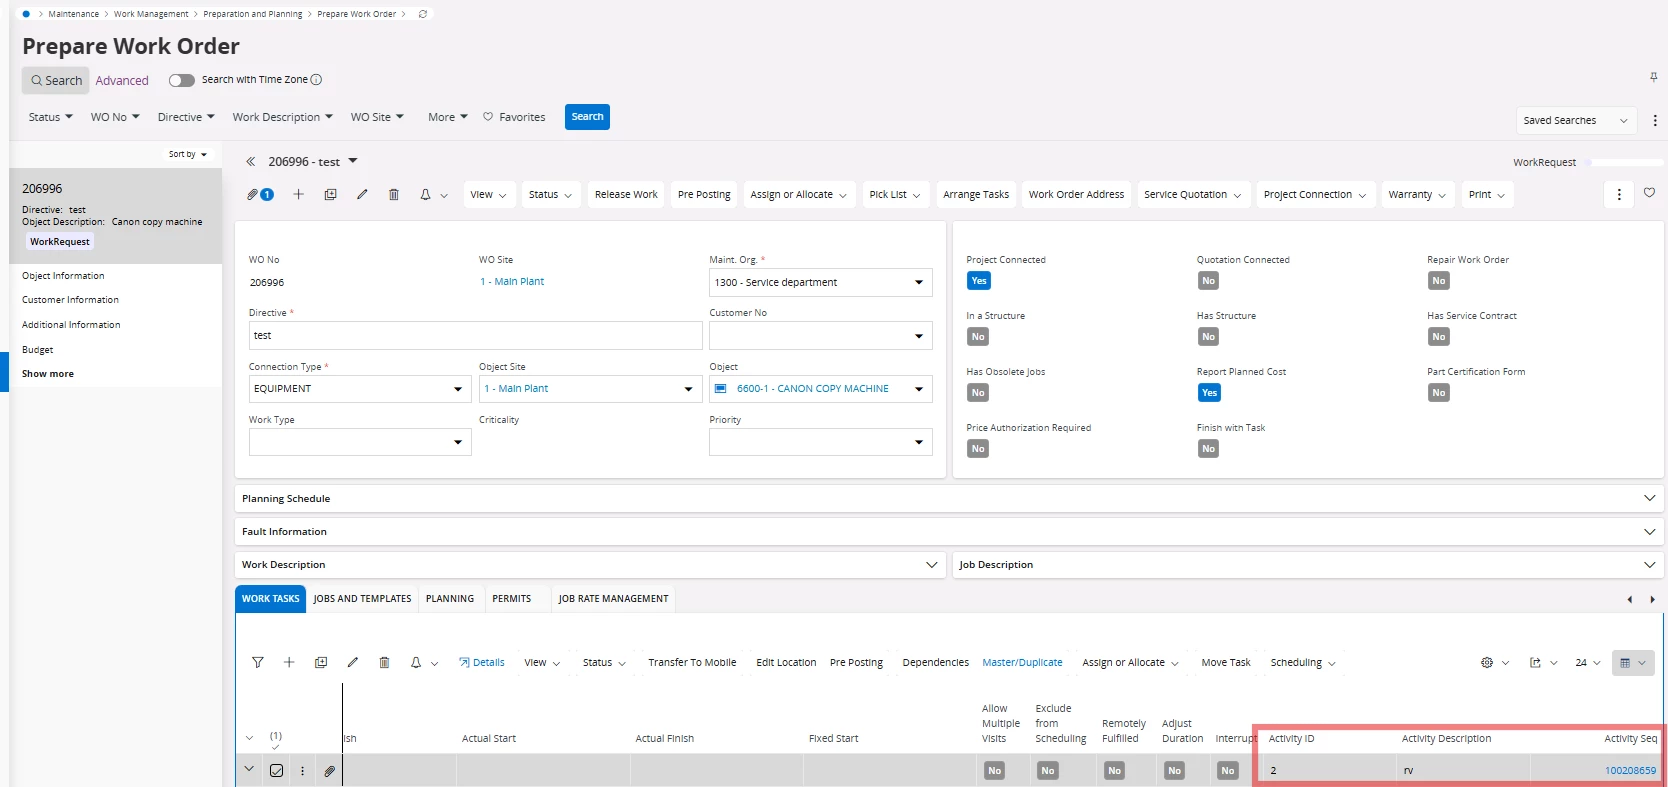Click the Directive input field
Viewport: 1668px width, 787px height.
[475, 336]
